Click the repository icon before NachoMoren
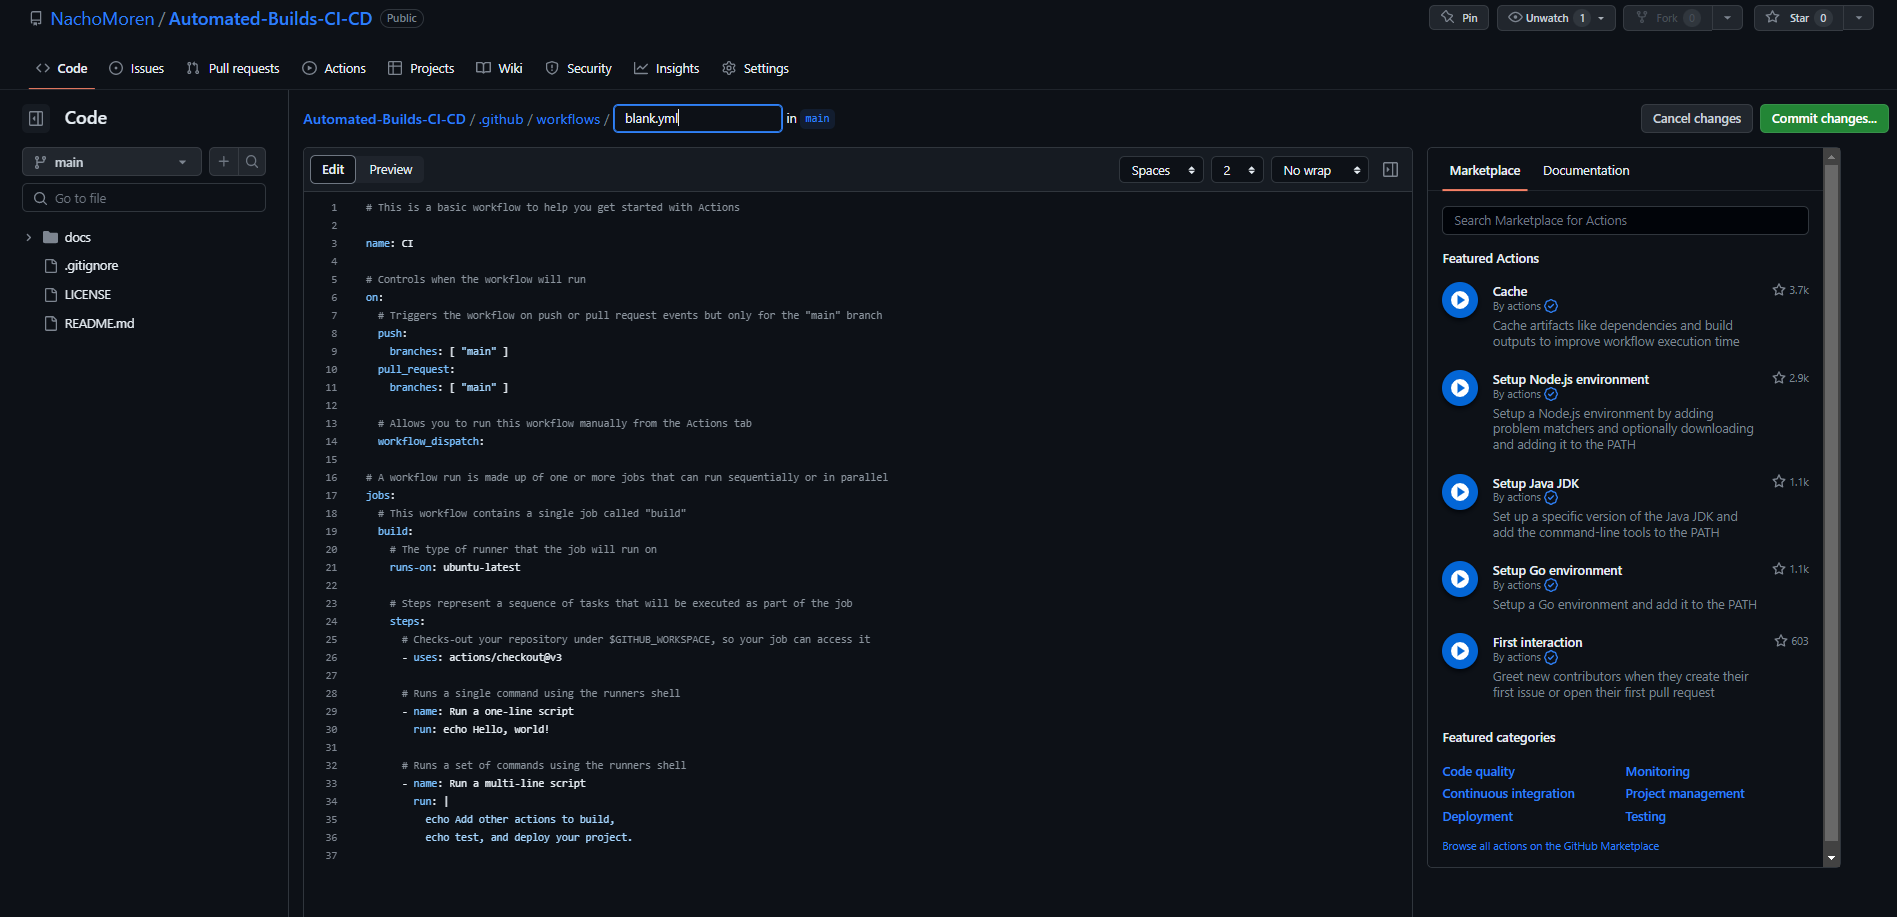The width and height of the screenshot is (1897, 917). point(36,19)
